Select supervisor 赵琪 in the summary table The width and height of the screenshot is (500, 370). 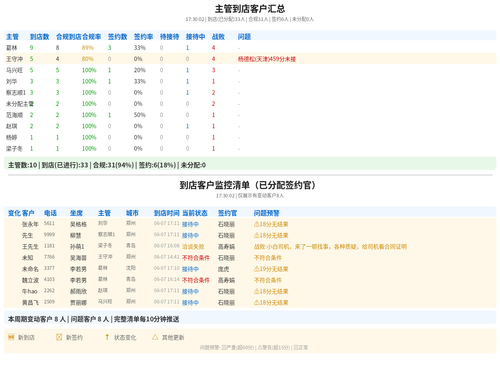[11, 126]
